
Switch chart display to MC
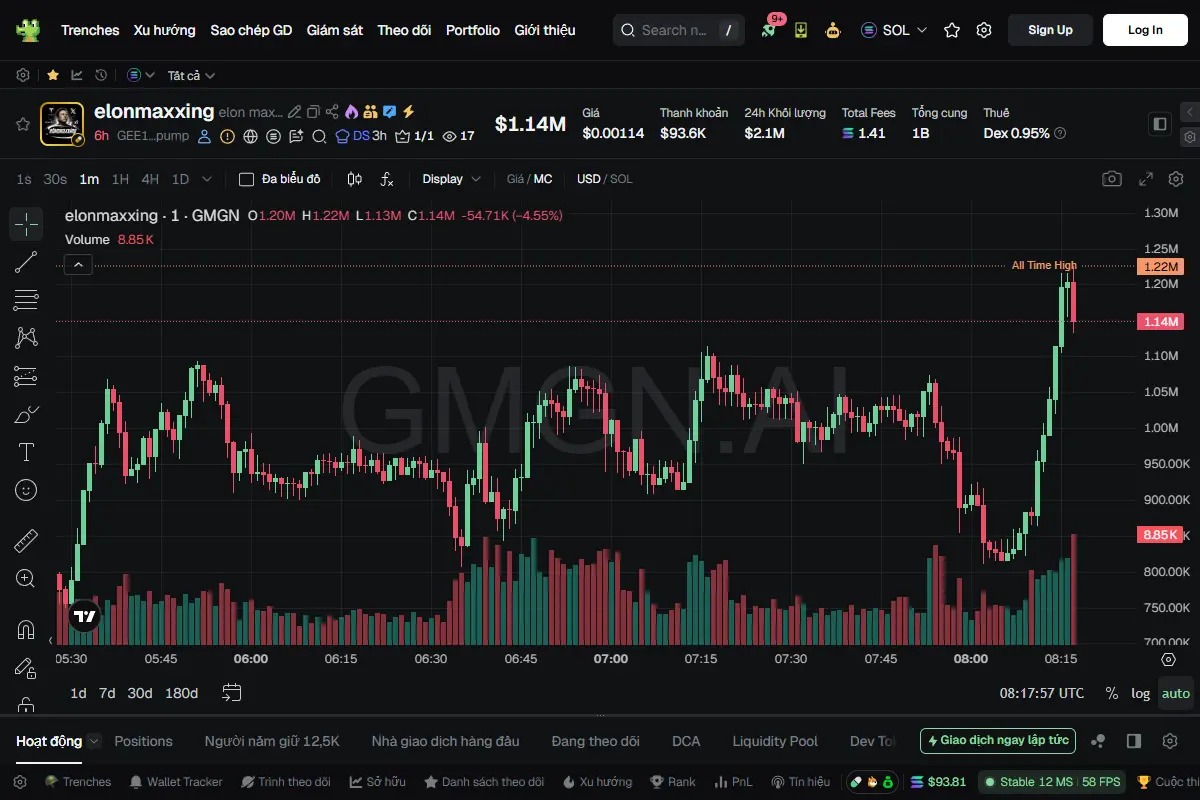543,179
